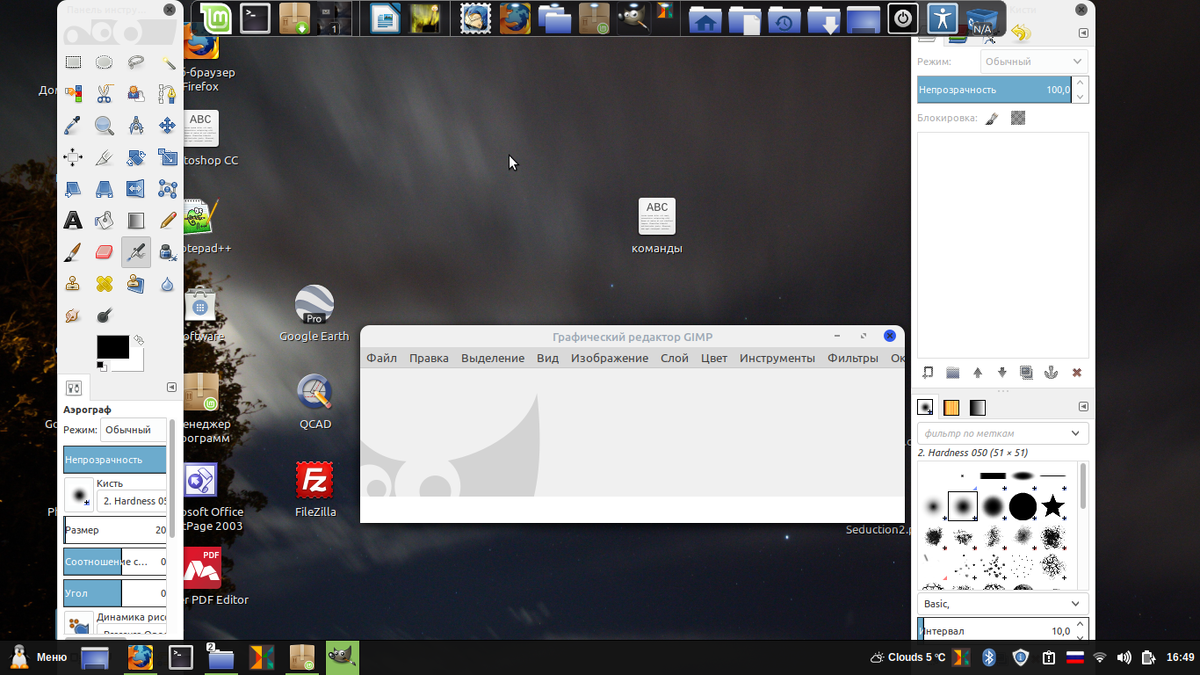Screen dimensions: 1200x675
Task: Toggle lock alpha channel checkerboard icon
Action: 1018,118
